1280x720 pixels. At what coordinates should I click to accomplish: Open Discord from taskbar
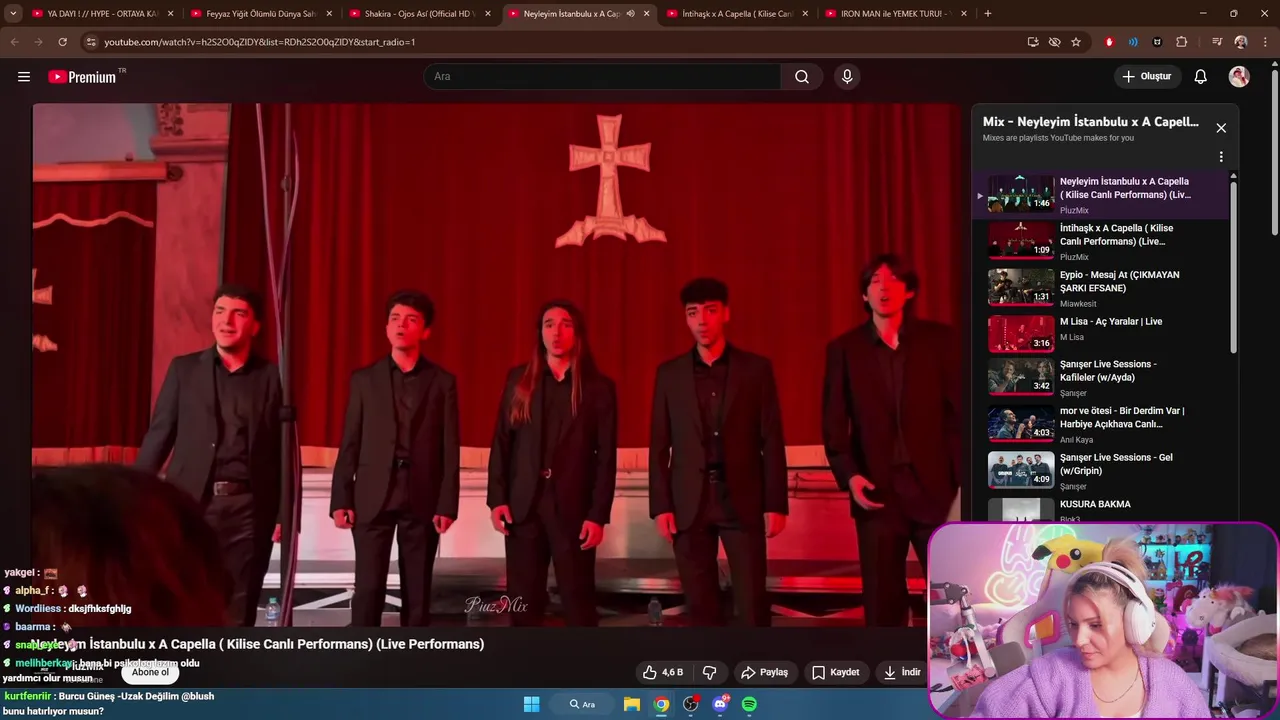[720, 704]
